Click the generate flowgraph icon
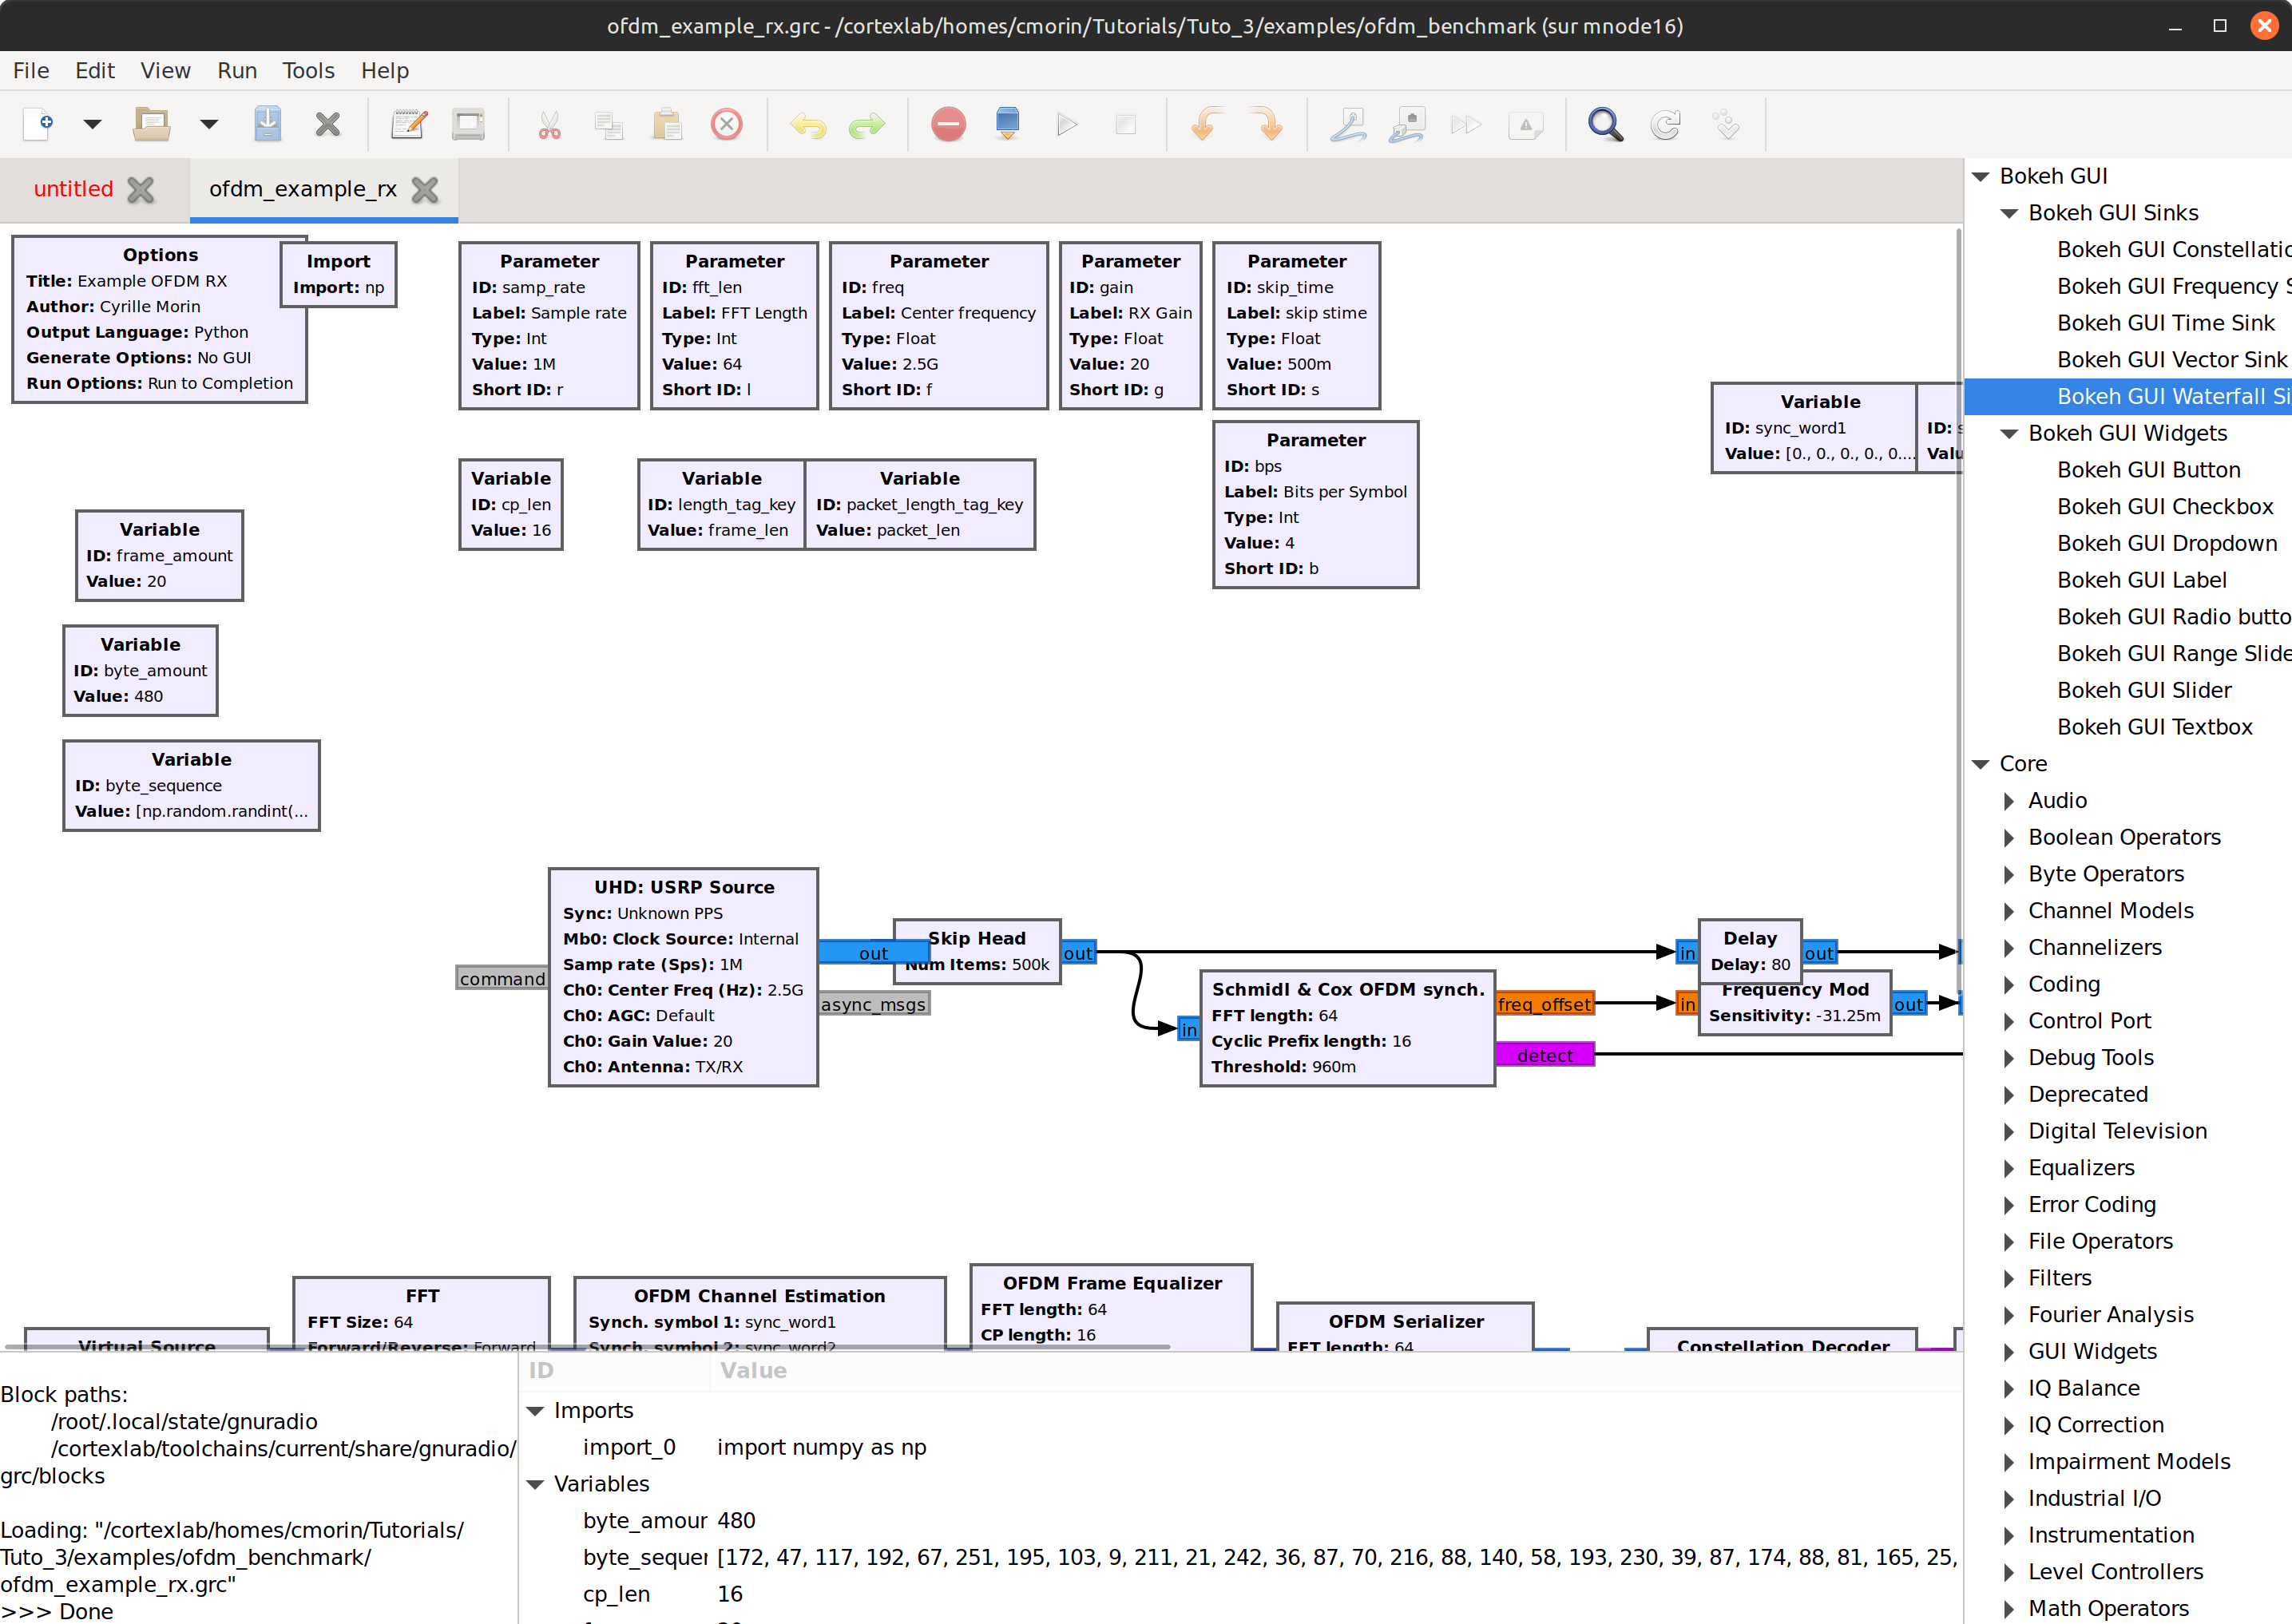The image size is (2292, 1624). point(1007,124)
